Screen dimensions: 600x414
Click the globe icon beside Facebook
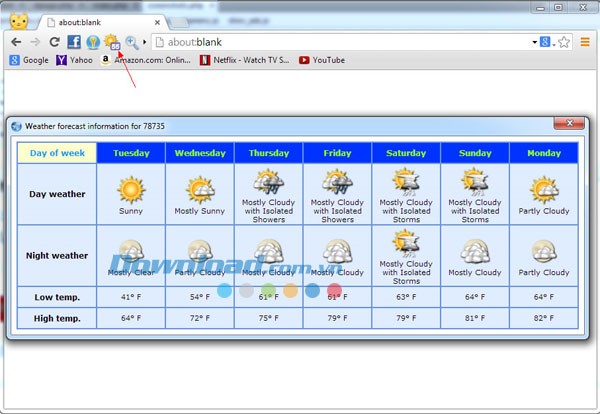pos(92,42)
